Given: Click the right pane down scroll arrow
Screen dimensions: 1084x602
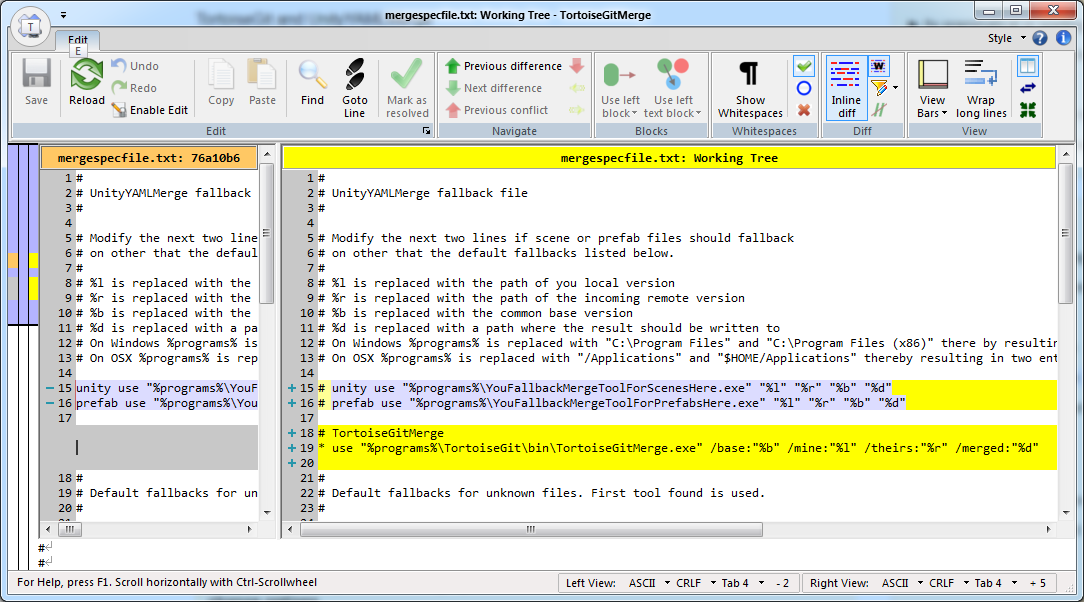Looking at the screenshot, I should click(x=1065, y=512).
